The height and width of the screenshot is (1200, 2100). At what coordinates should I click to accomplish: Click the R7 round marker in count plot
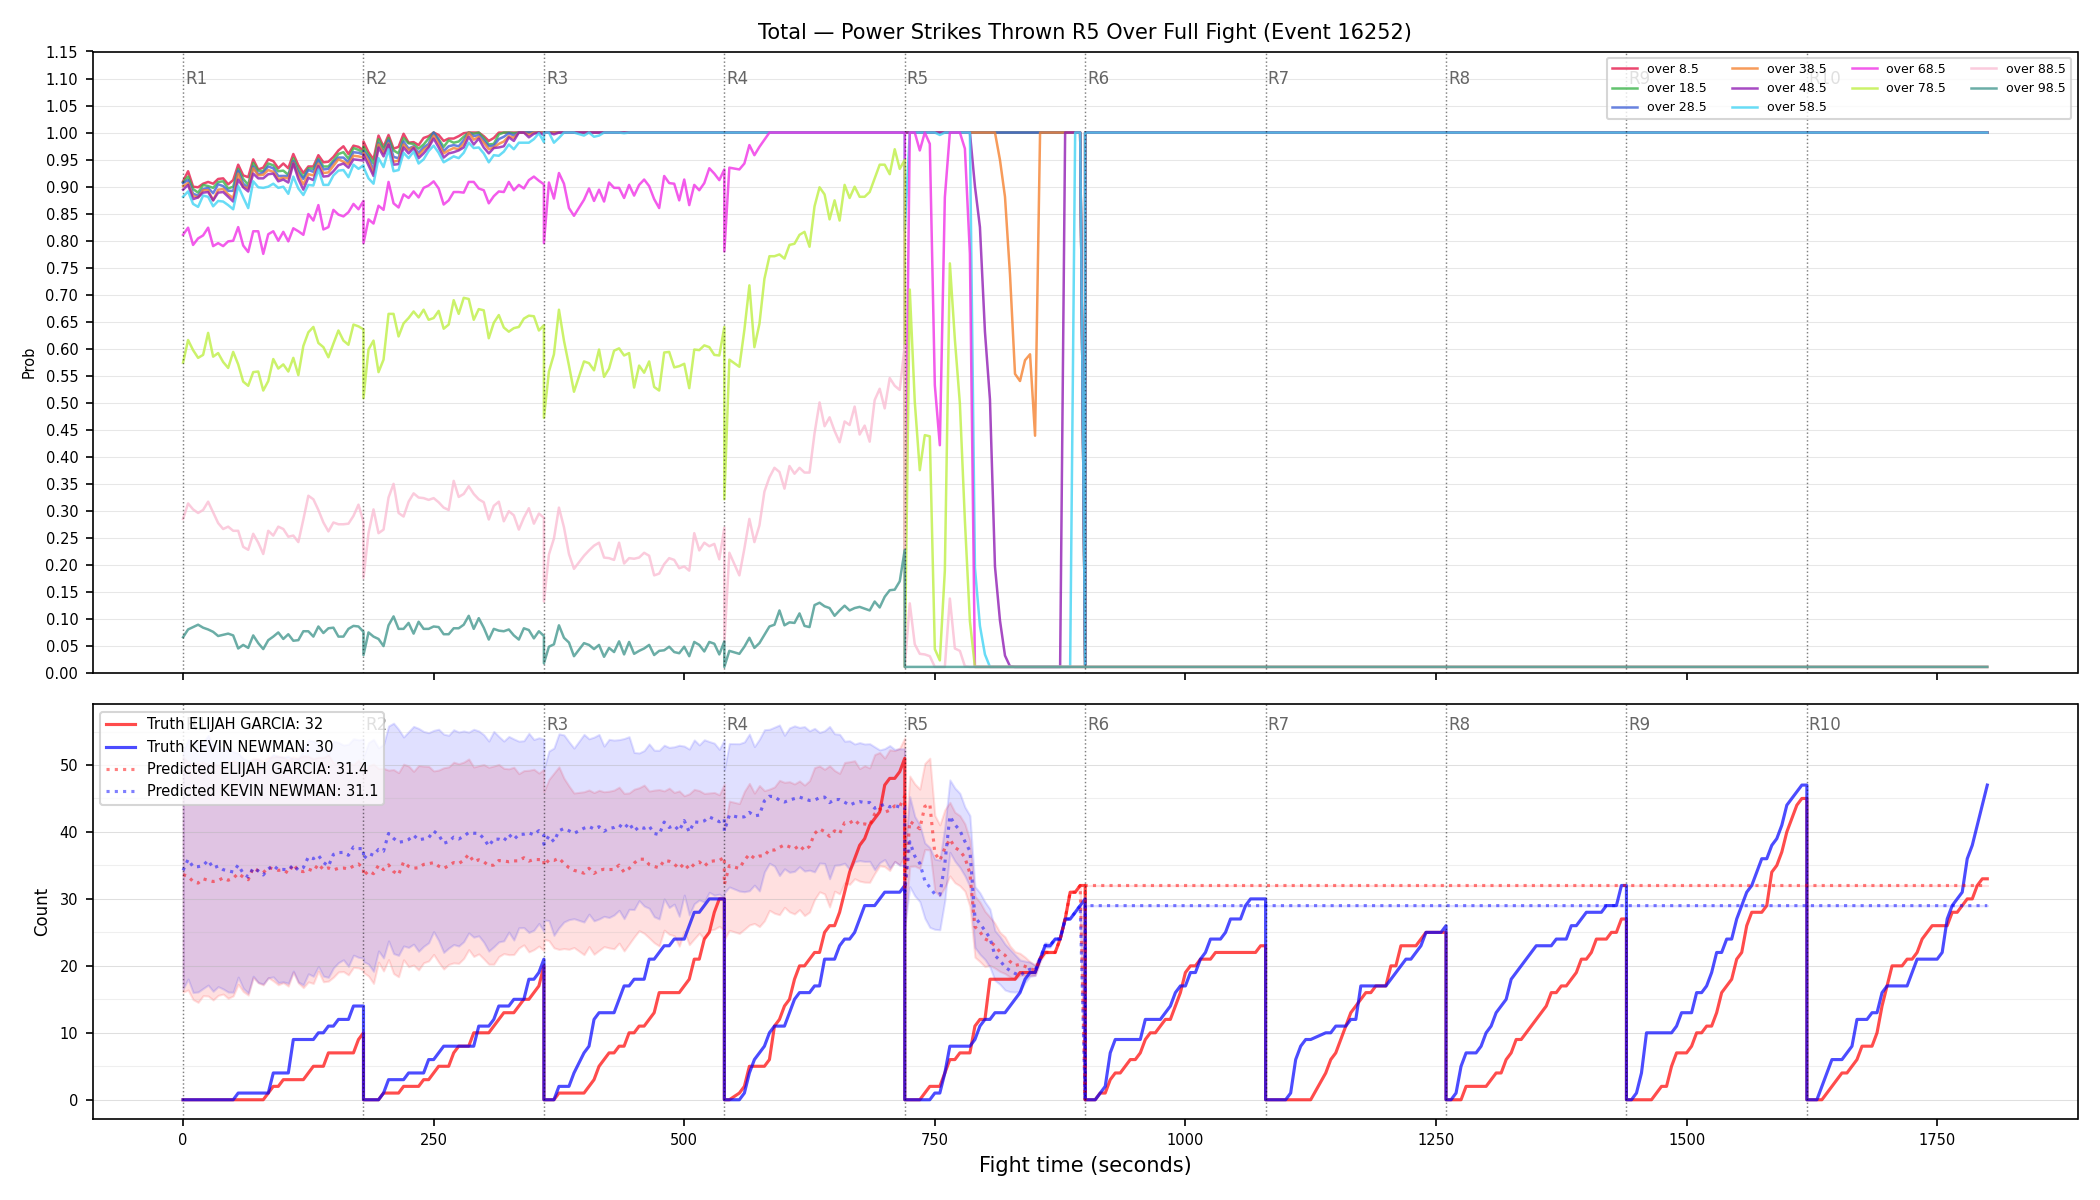[x=1279, y=724]
